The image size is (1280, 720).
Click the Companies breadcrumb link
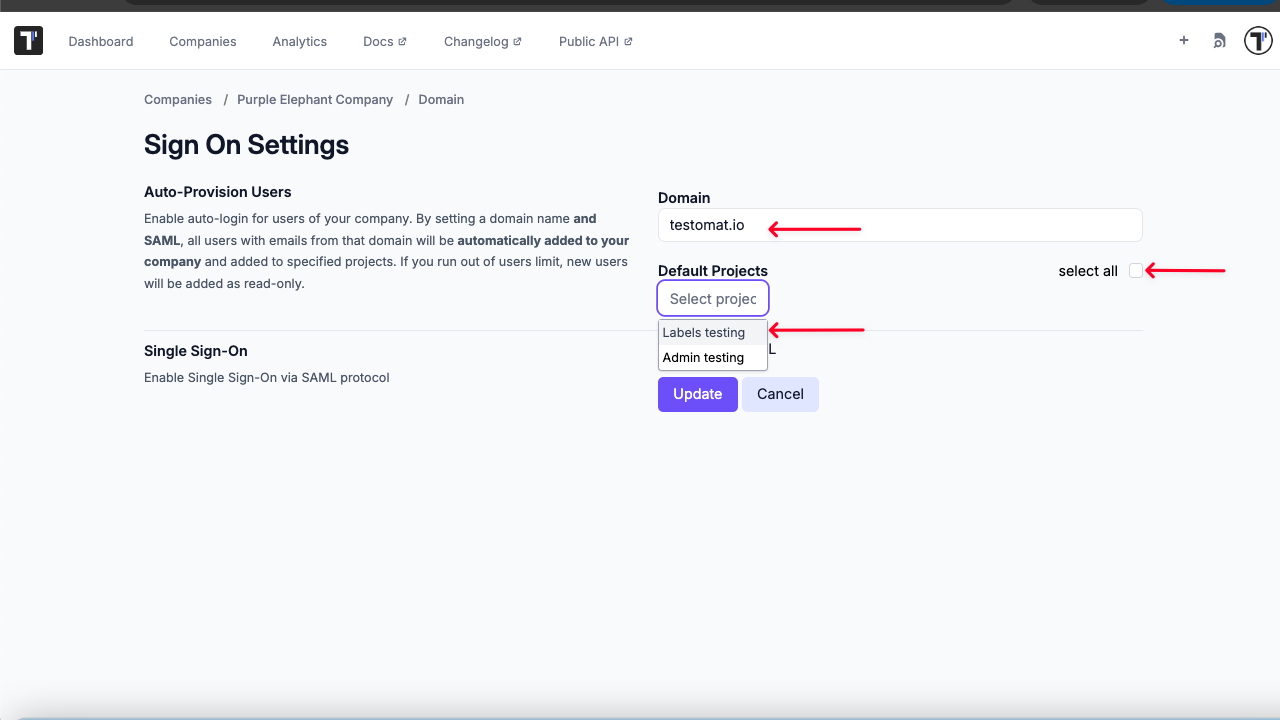tap(177, 99)
